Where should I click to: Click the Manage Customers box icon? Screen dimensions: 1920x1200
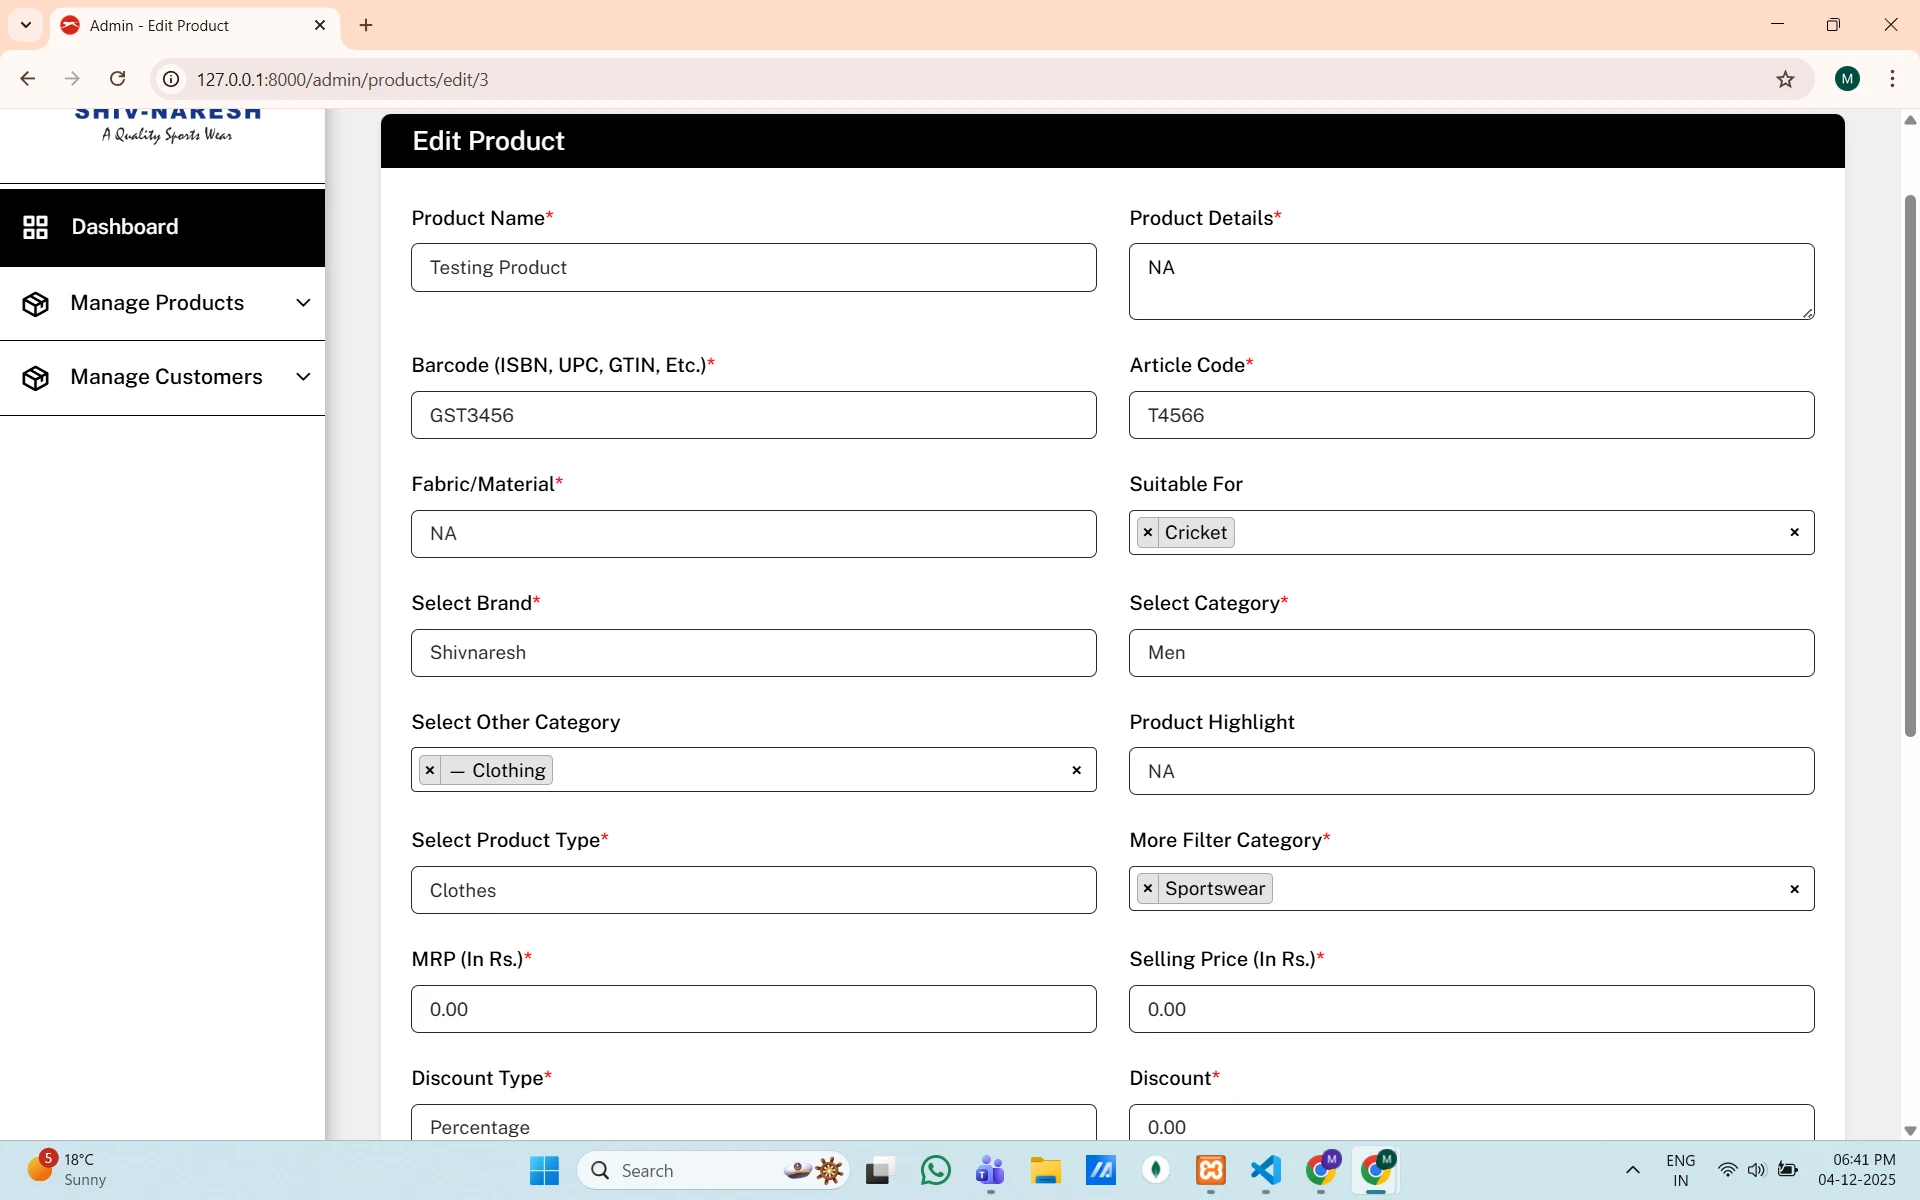pos(35,378)
